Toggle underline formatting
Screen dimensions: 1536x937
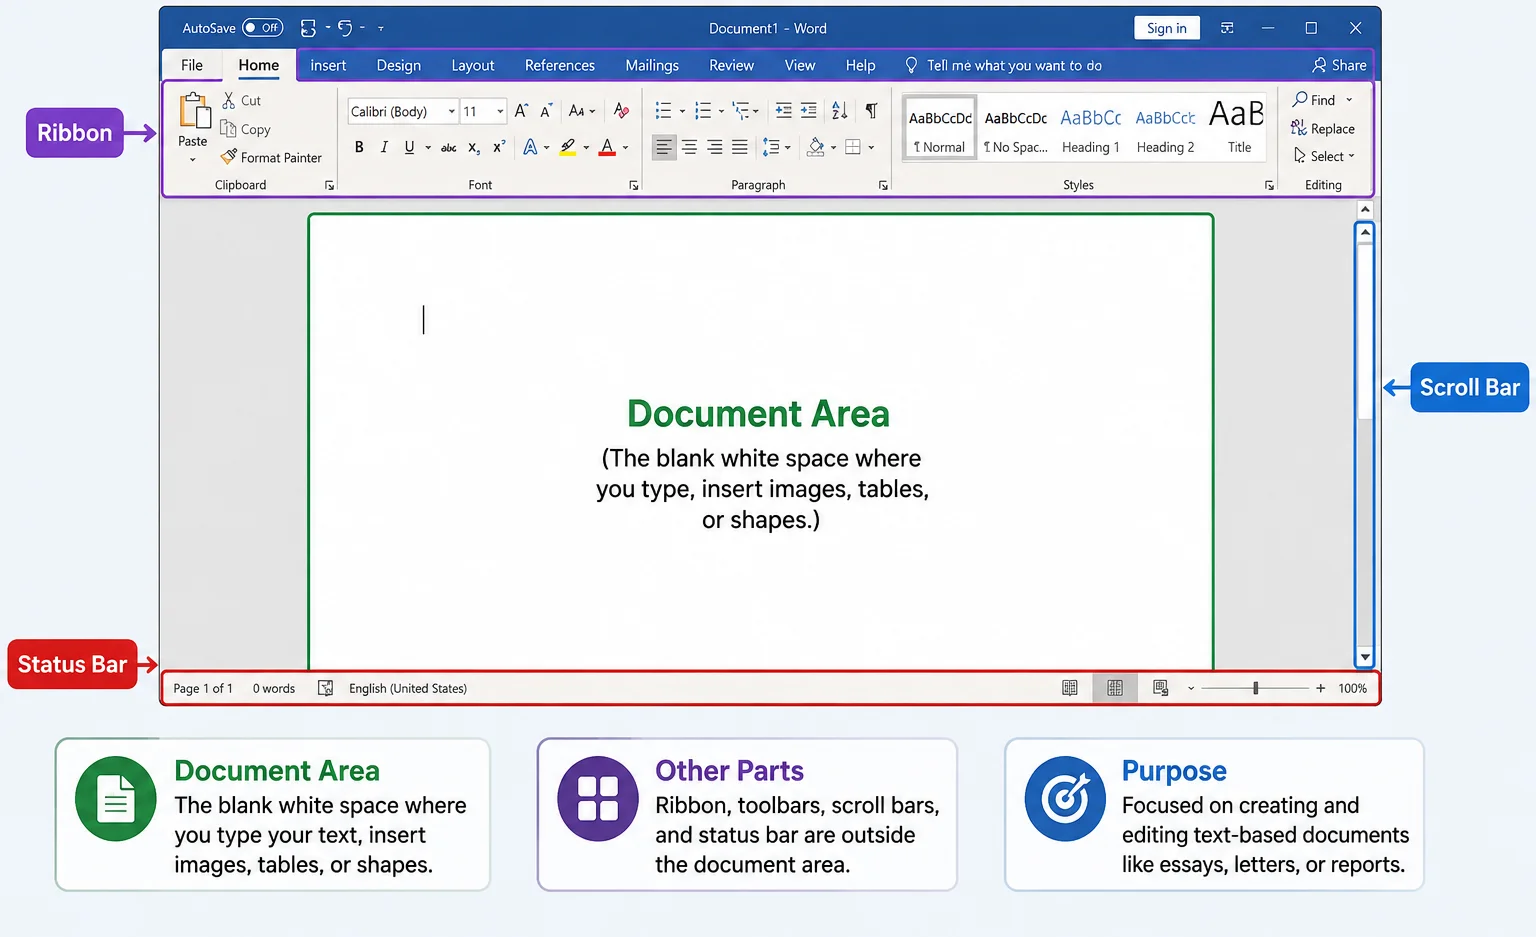click(409, 148)
